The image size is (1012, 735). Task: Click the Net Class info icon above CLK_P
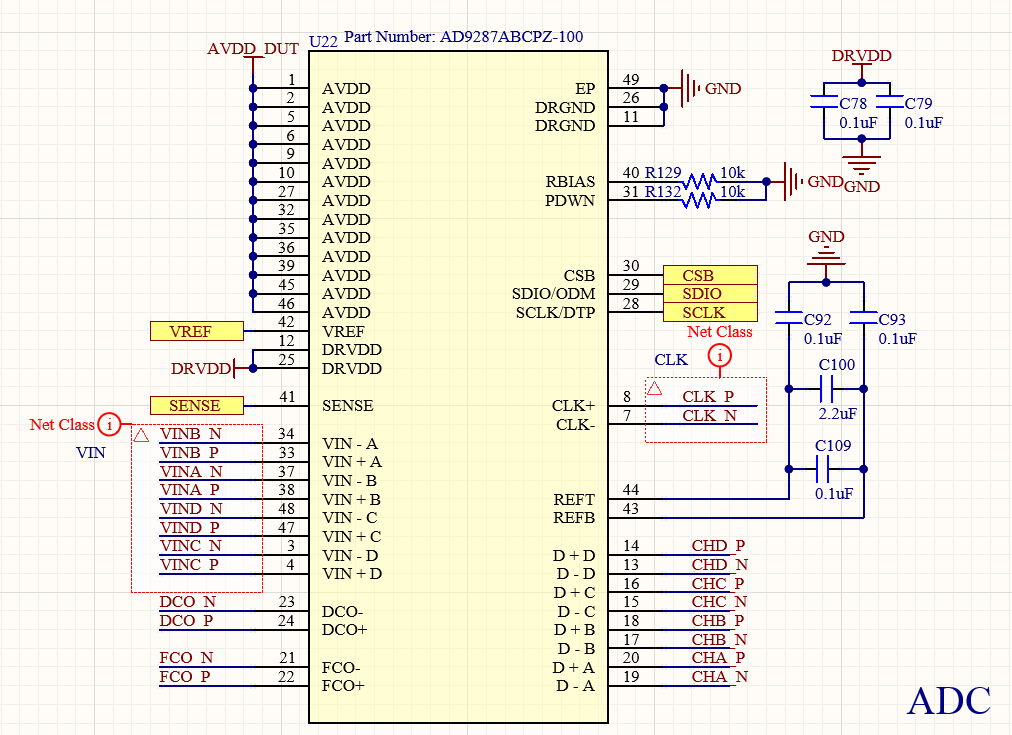pyautogui.click(x=719, y=355)
